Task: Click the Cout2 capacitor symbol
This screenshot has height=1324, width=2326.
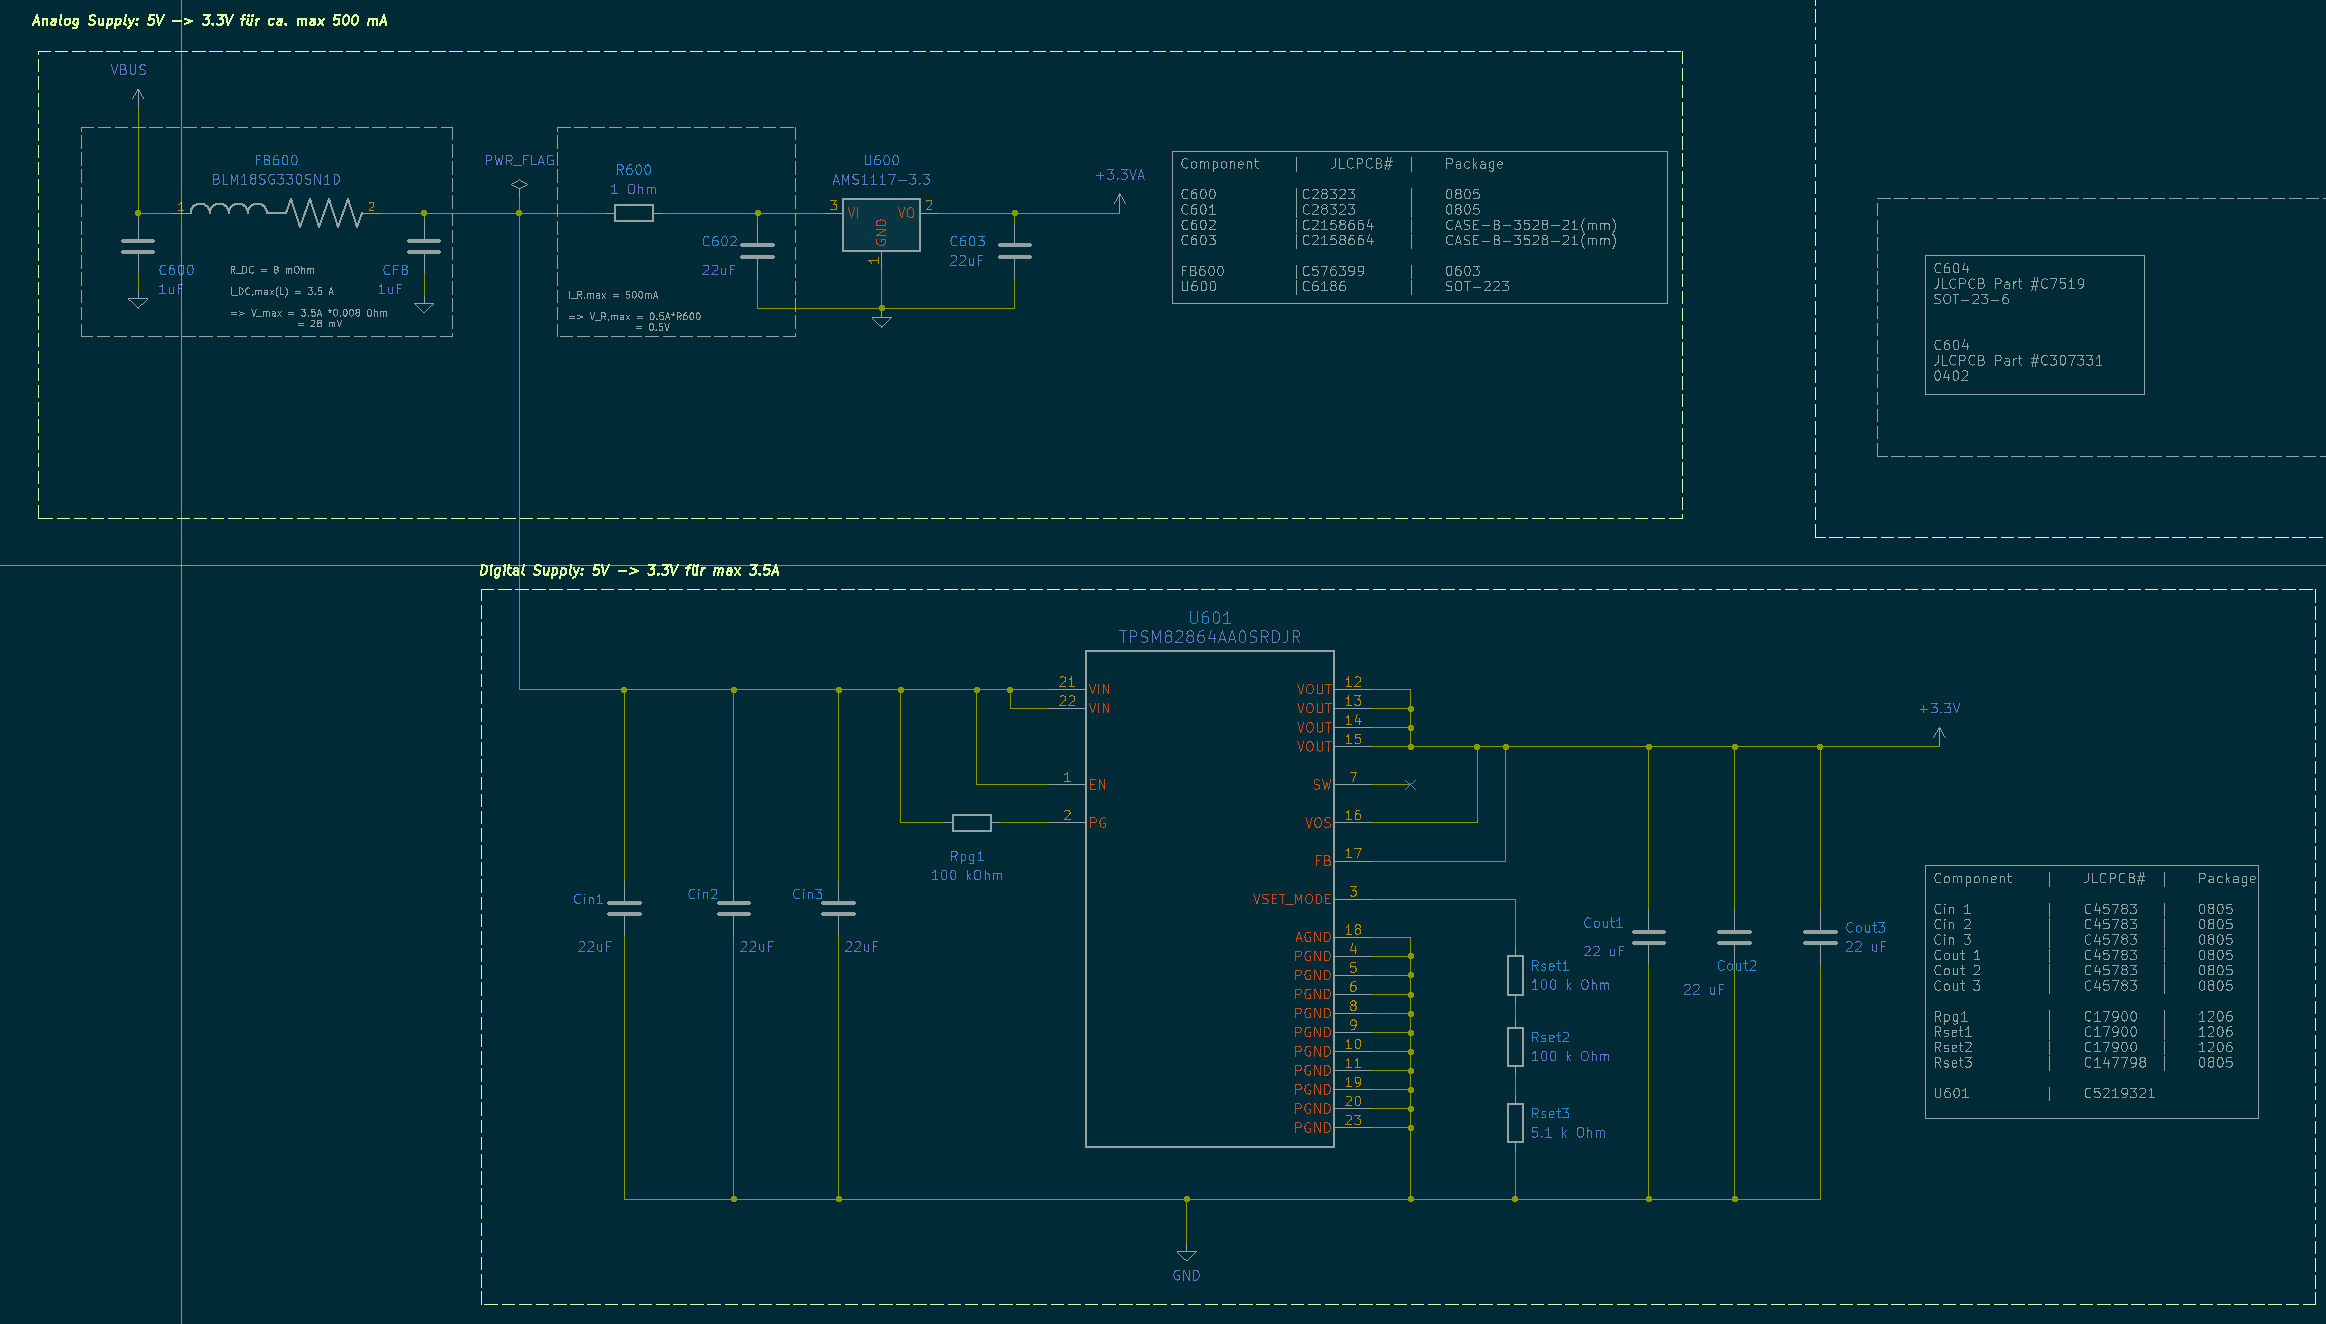Action: point(1734,937)
